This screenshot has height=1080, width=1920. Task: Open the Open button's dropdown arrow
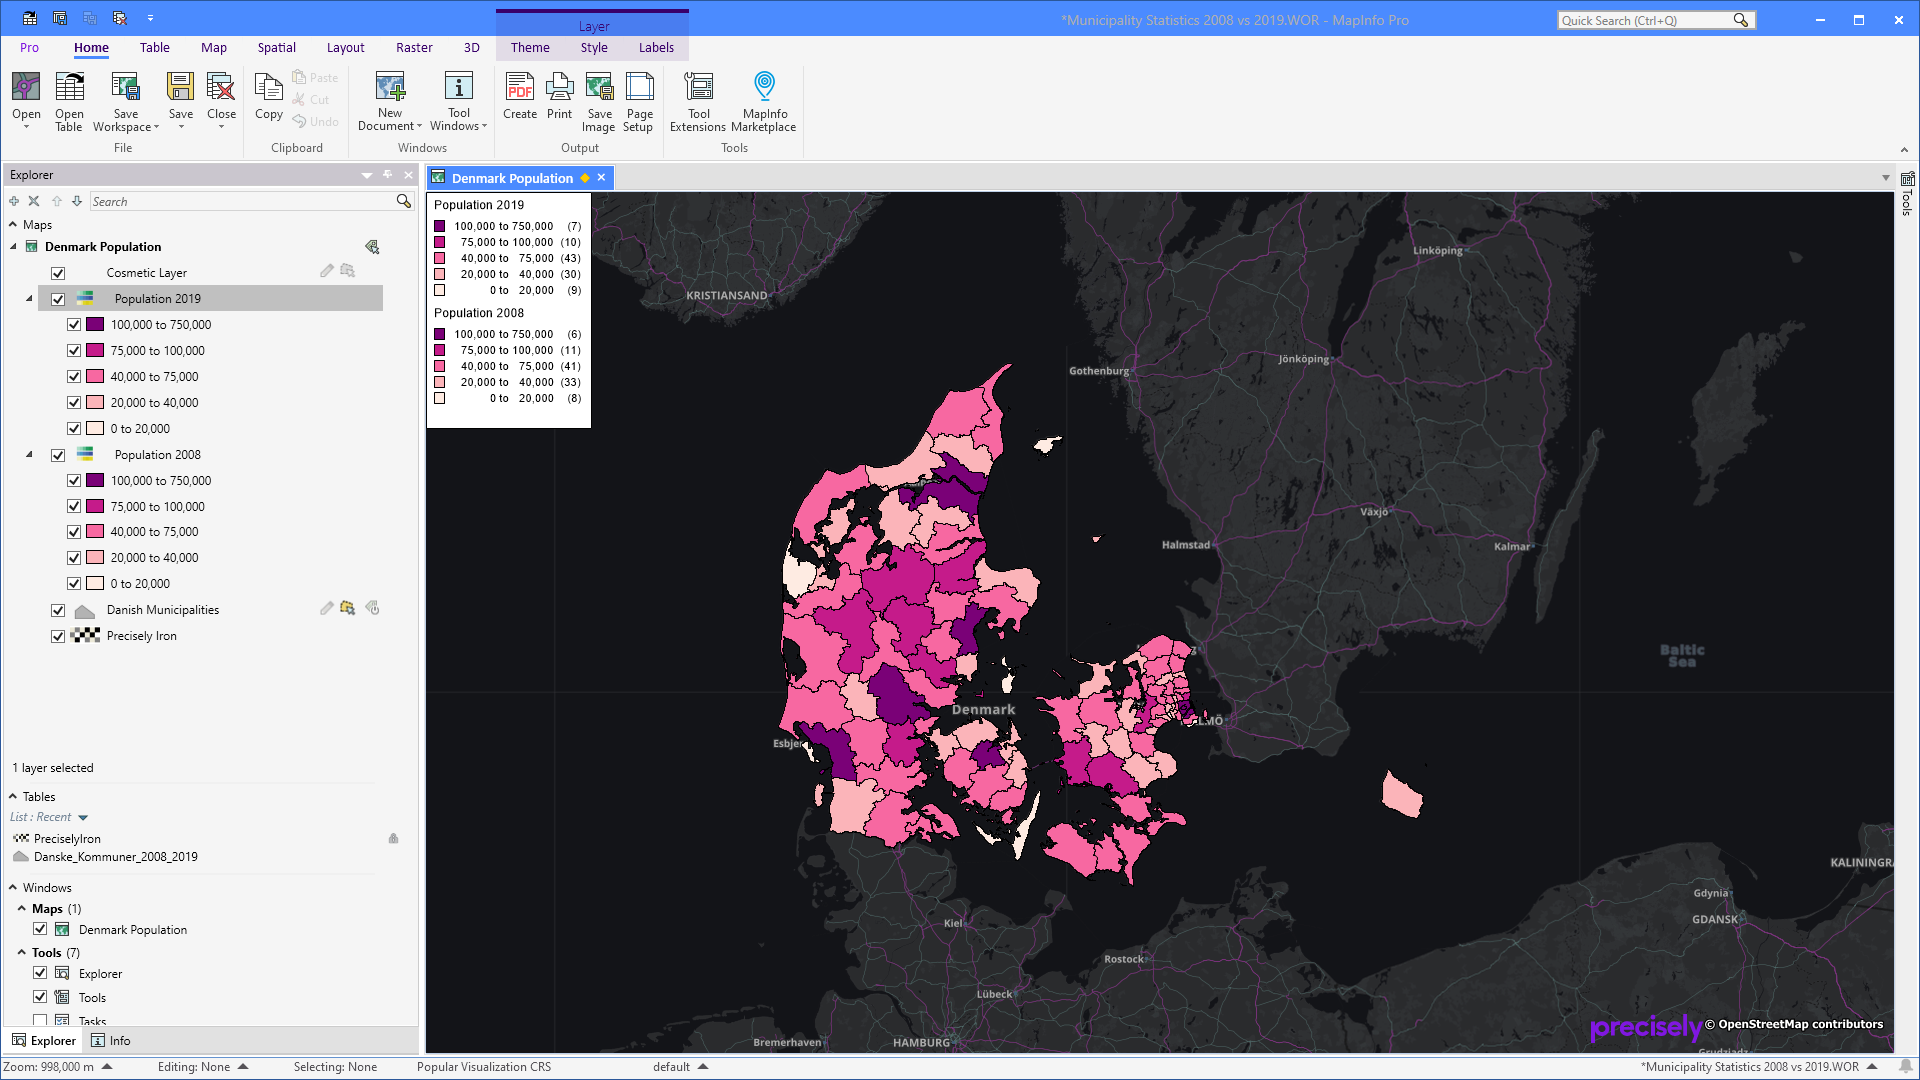point(26,128)
